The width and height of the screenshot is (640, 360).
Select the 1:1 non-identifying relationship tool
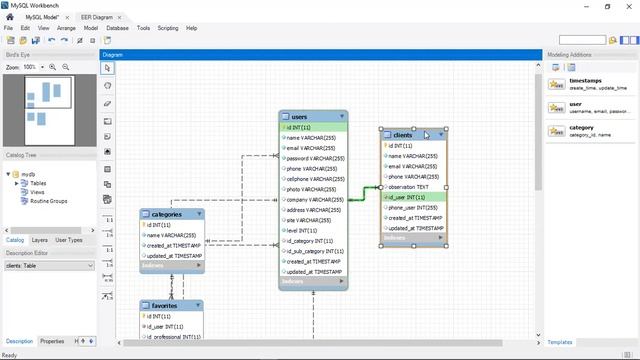(x=107, y=219)
